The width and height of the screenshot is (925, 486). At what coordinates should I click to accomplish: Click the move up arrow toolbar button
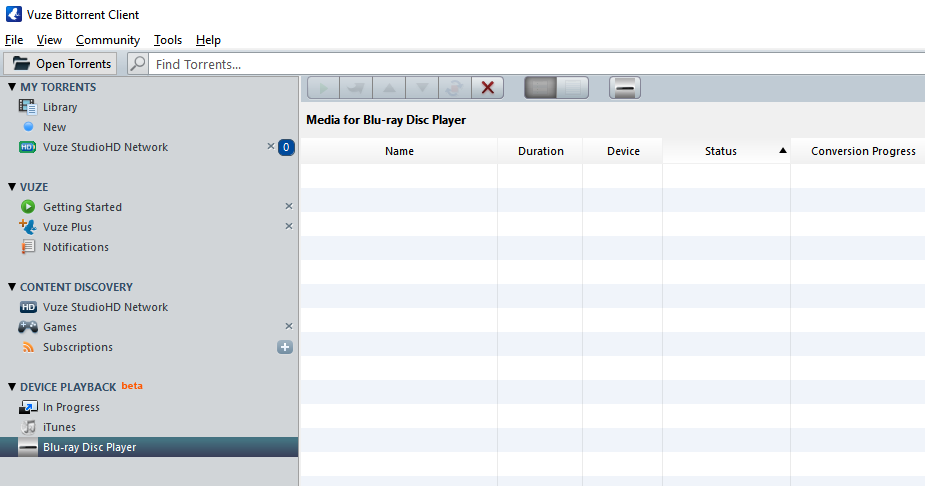click(389, 88)
